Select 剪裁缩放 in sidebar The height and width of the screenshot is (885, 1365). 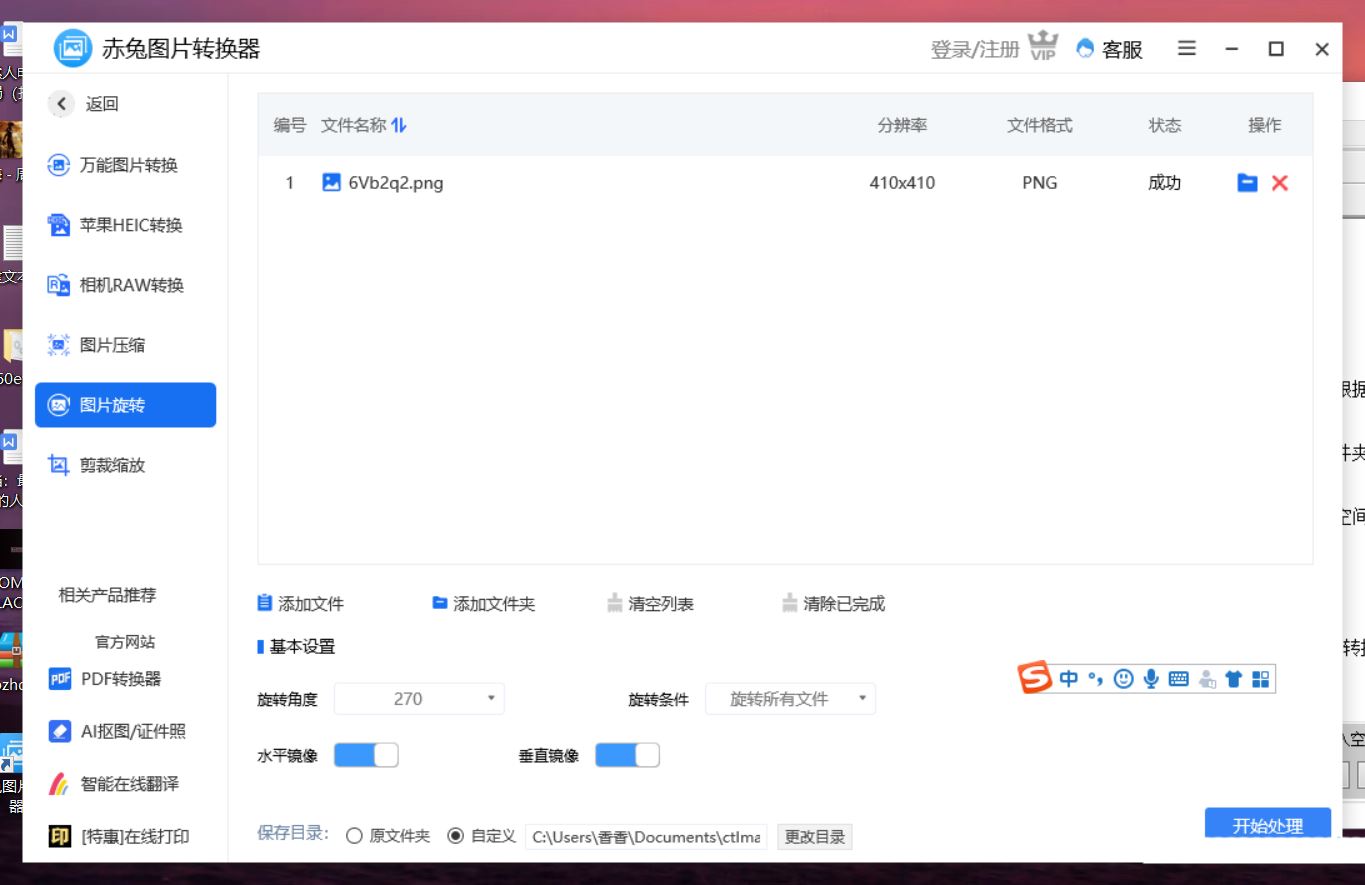tap(125, 466)
